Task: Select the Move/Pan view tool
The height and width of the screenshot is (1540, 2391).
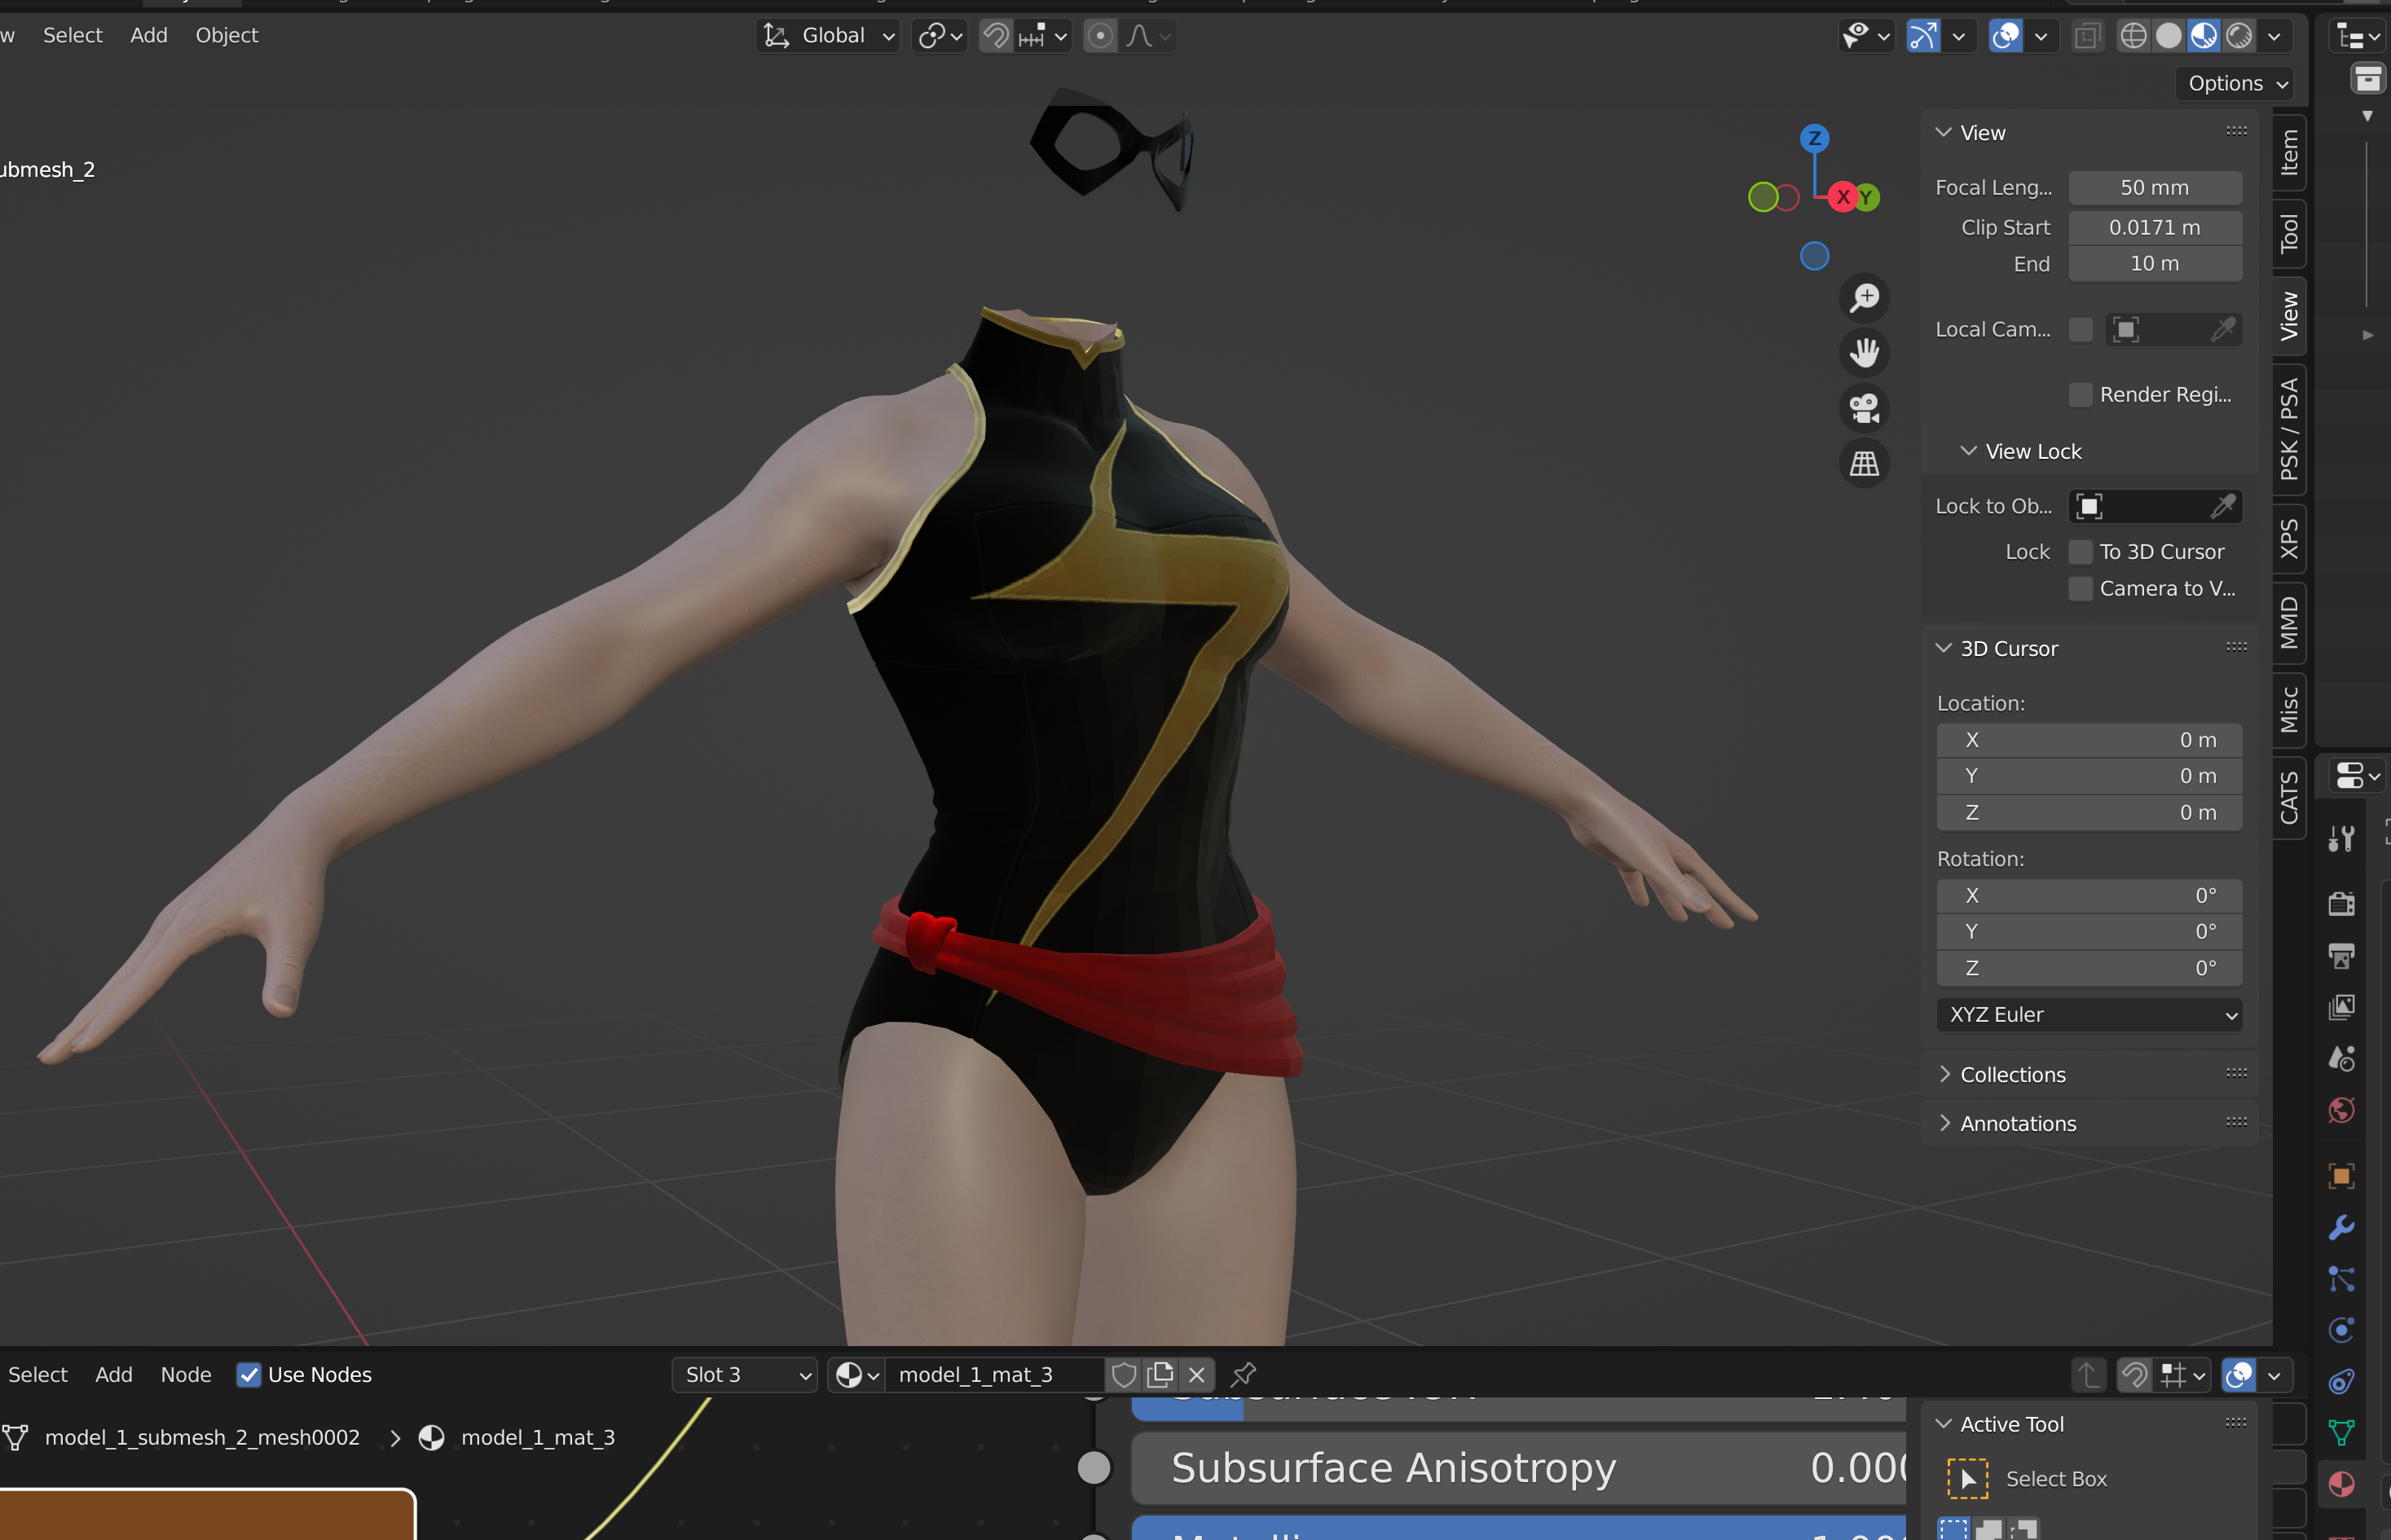Action: tap(1865, 352)
